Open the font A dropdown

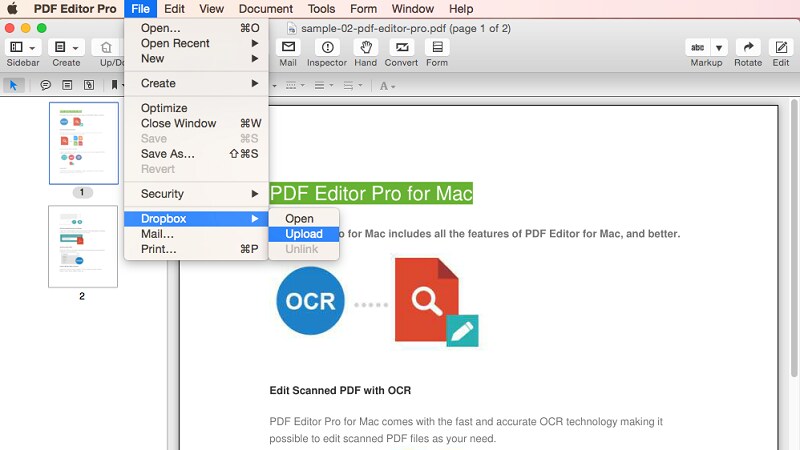[387, 86]
